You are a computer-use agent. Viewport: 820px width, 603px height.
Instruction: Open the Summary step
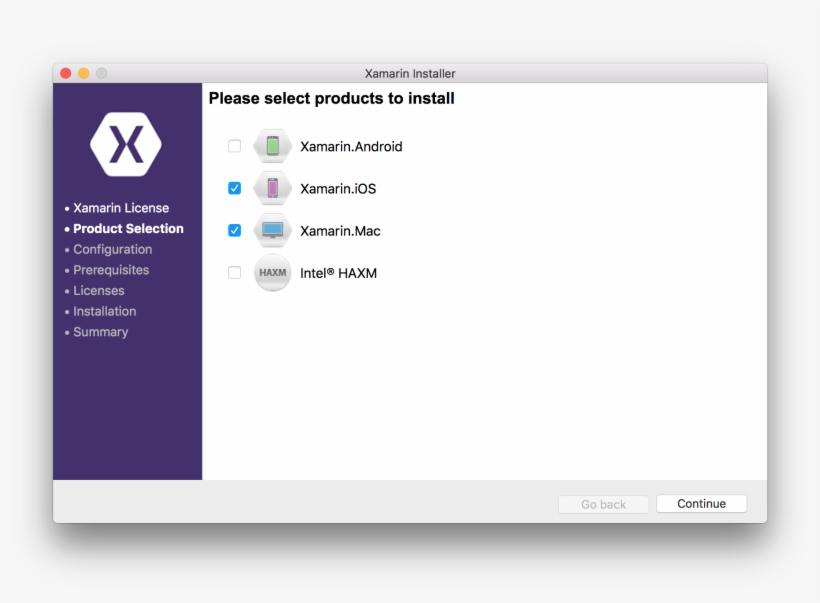(x=100, y=332)
